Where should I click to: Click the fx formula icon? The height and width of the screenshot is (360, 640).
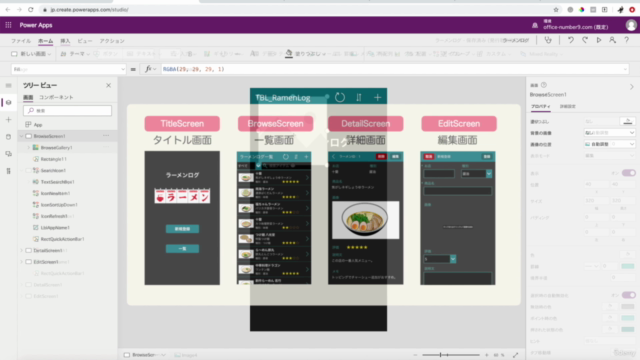point(148,69)
